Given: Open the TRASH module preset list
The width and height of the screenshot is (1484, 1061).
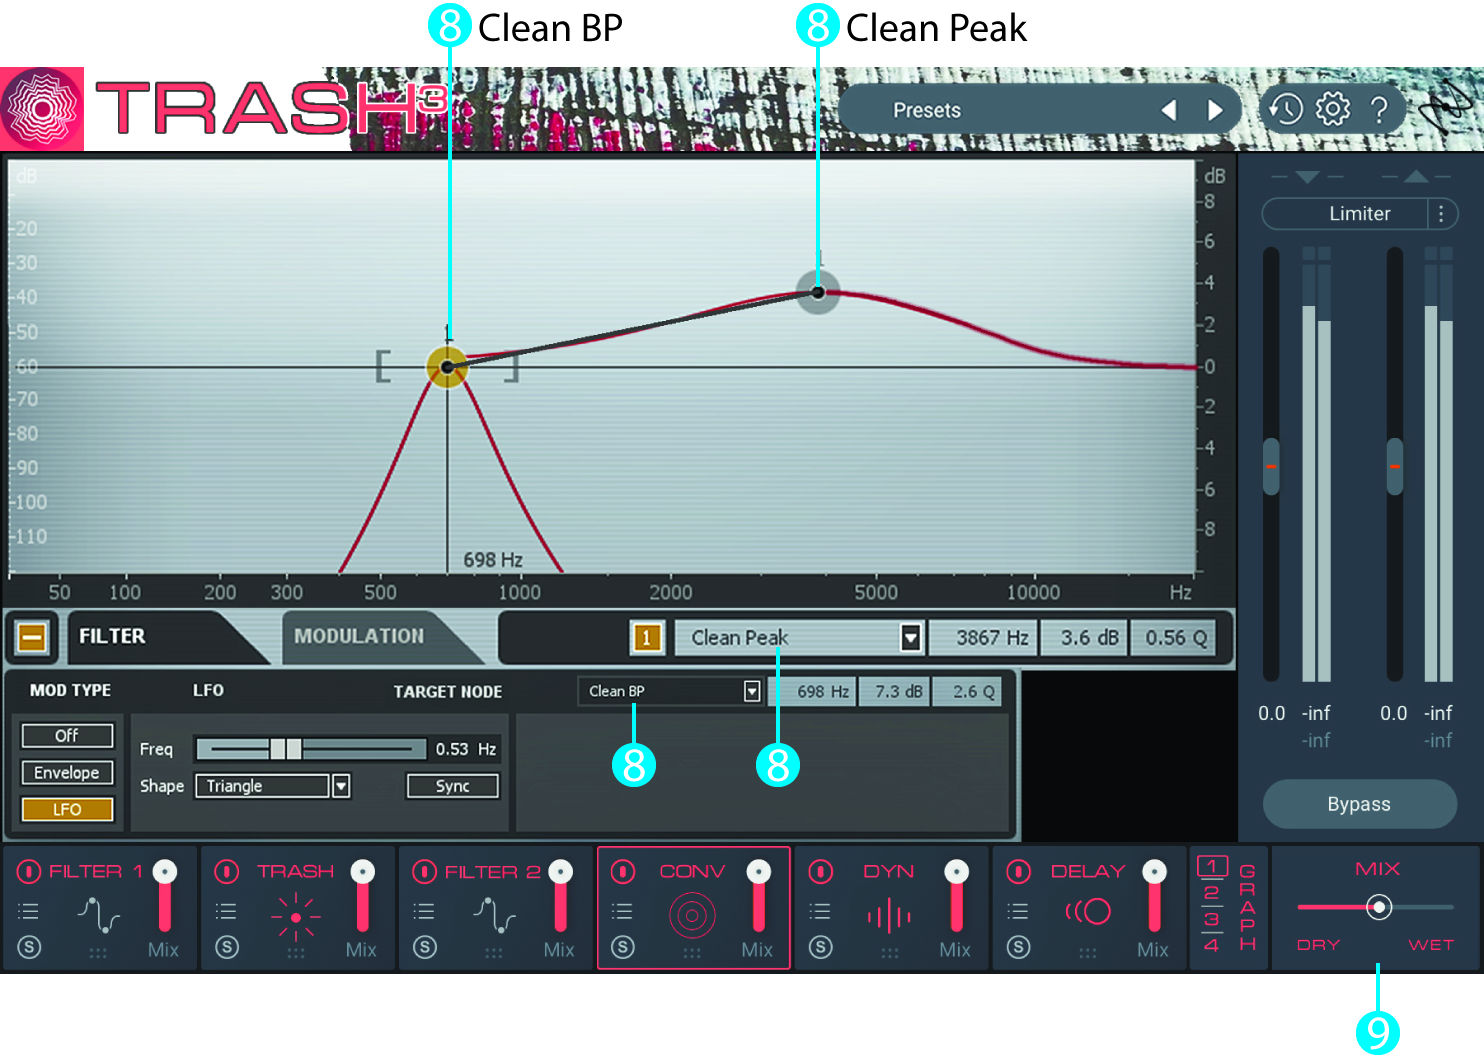Looking at the screenshot, I should [227, 911].
